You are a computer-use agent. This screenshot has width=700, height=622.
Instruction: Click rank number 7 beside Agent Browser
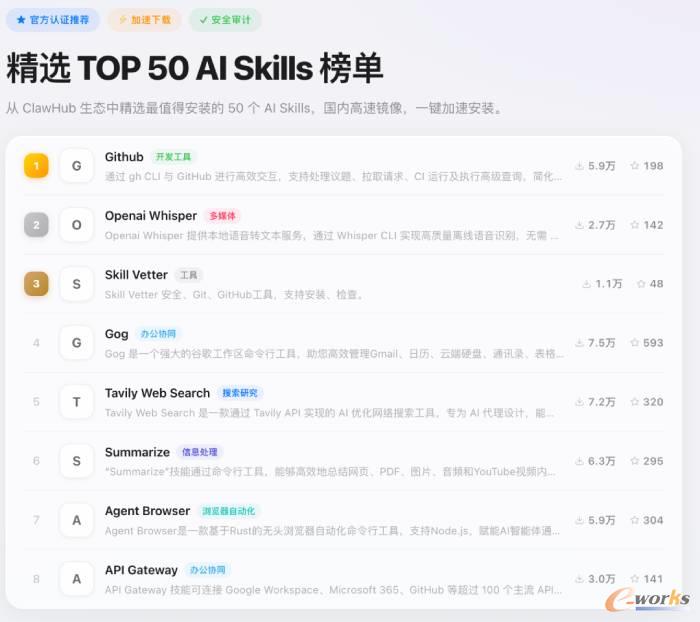36,520
